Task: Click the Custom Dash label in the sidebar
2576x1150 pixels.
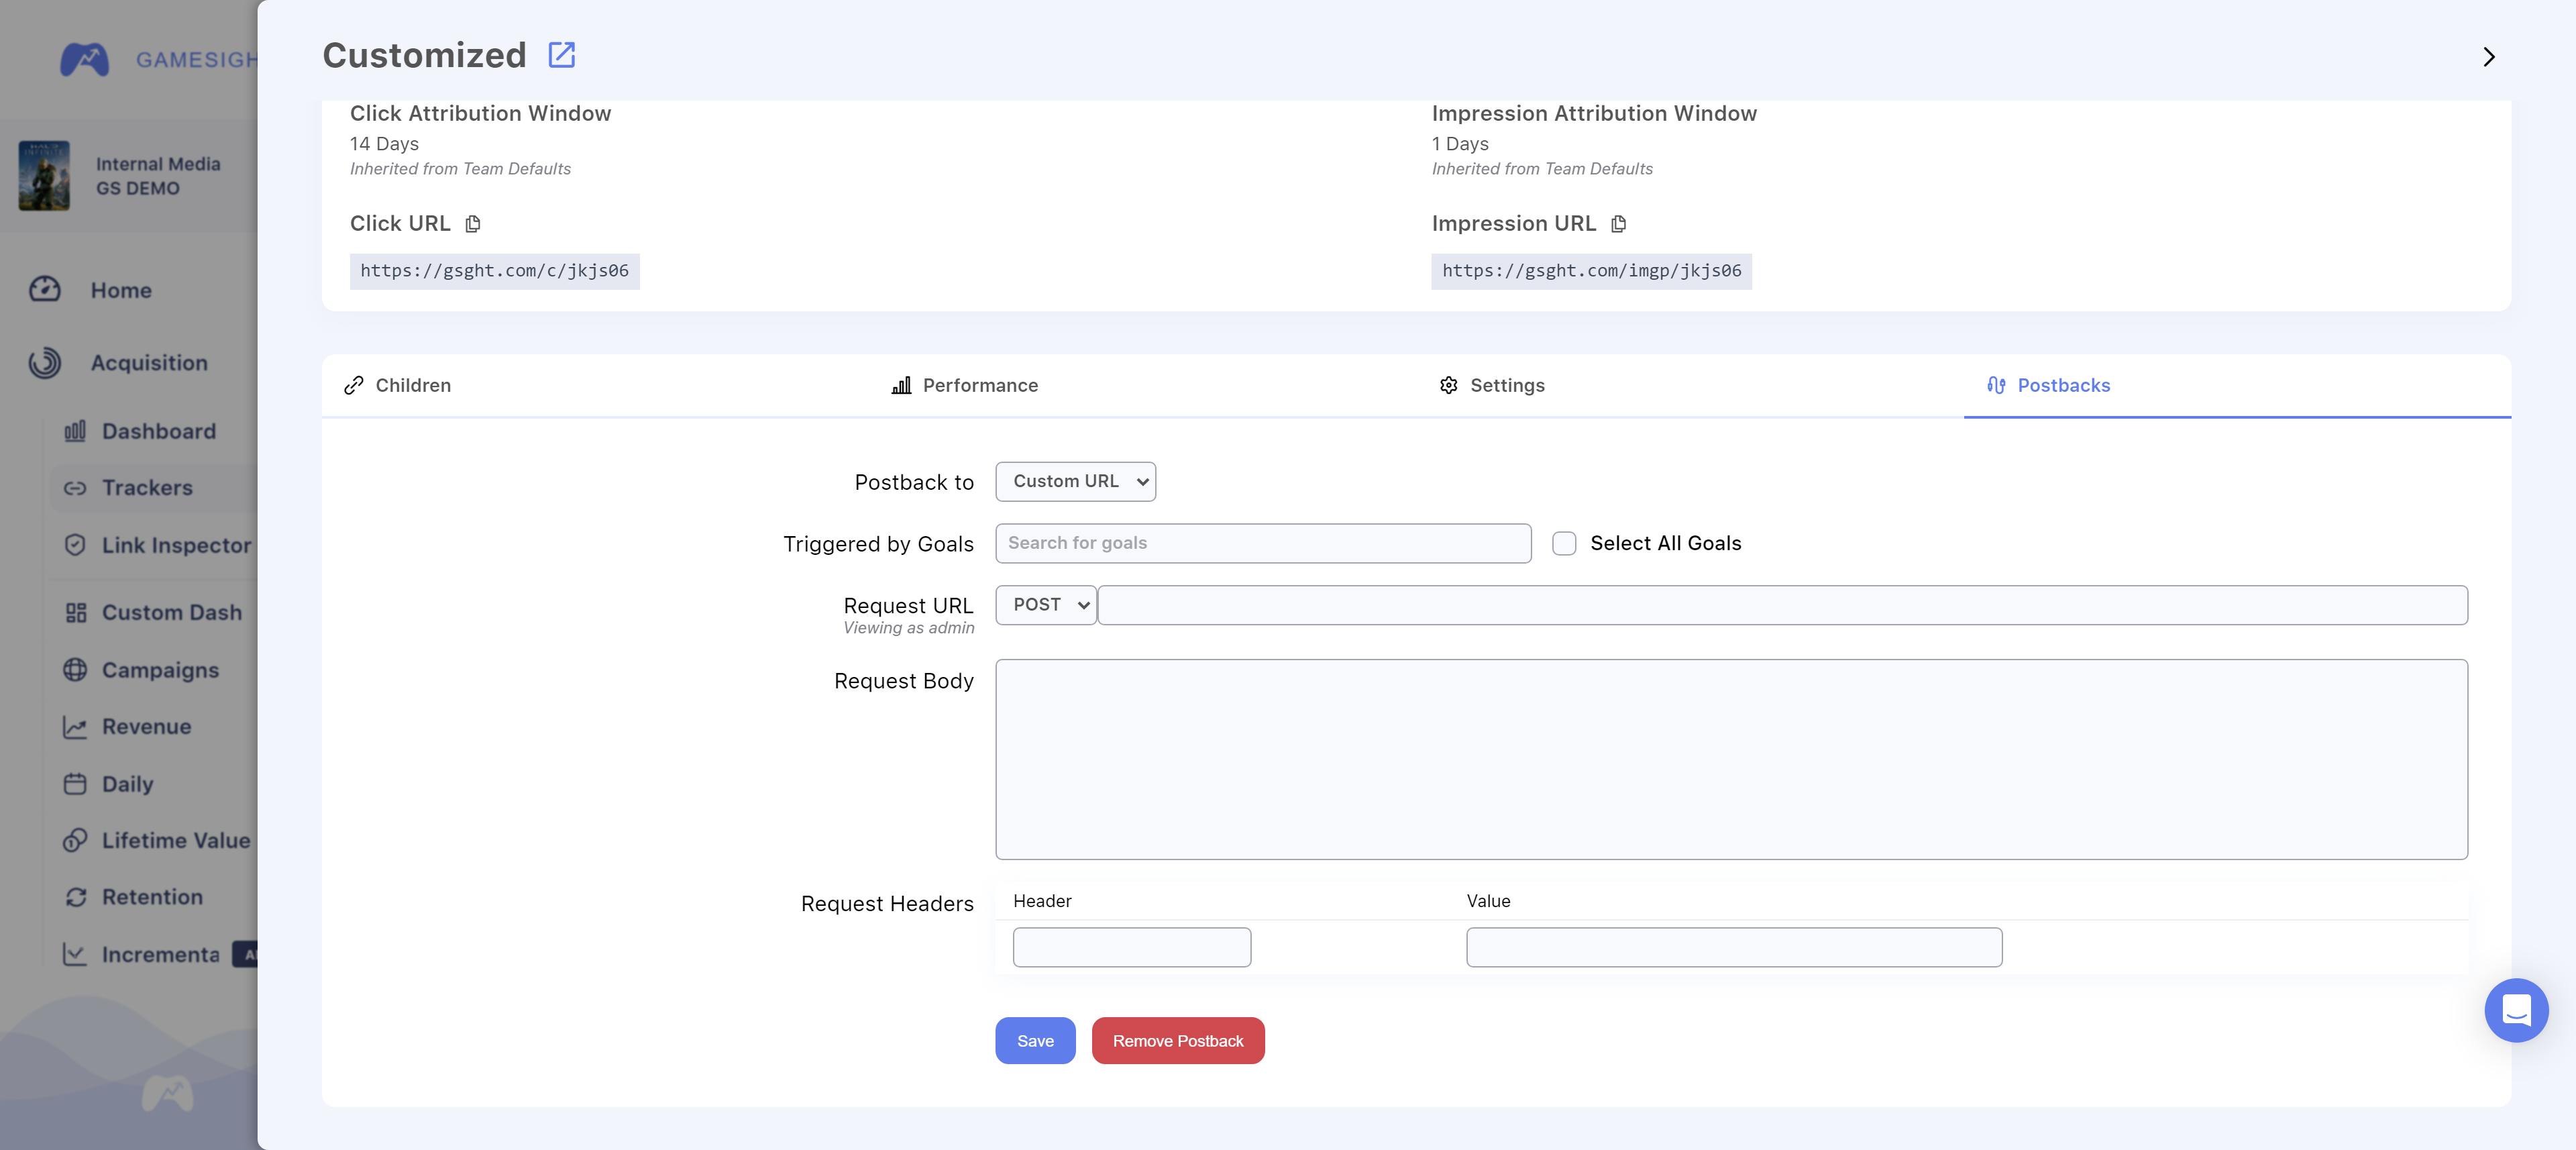Action: [172, 613]
